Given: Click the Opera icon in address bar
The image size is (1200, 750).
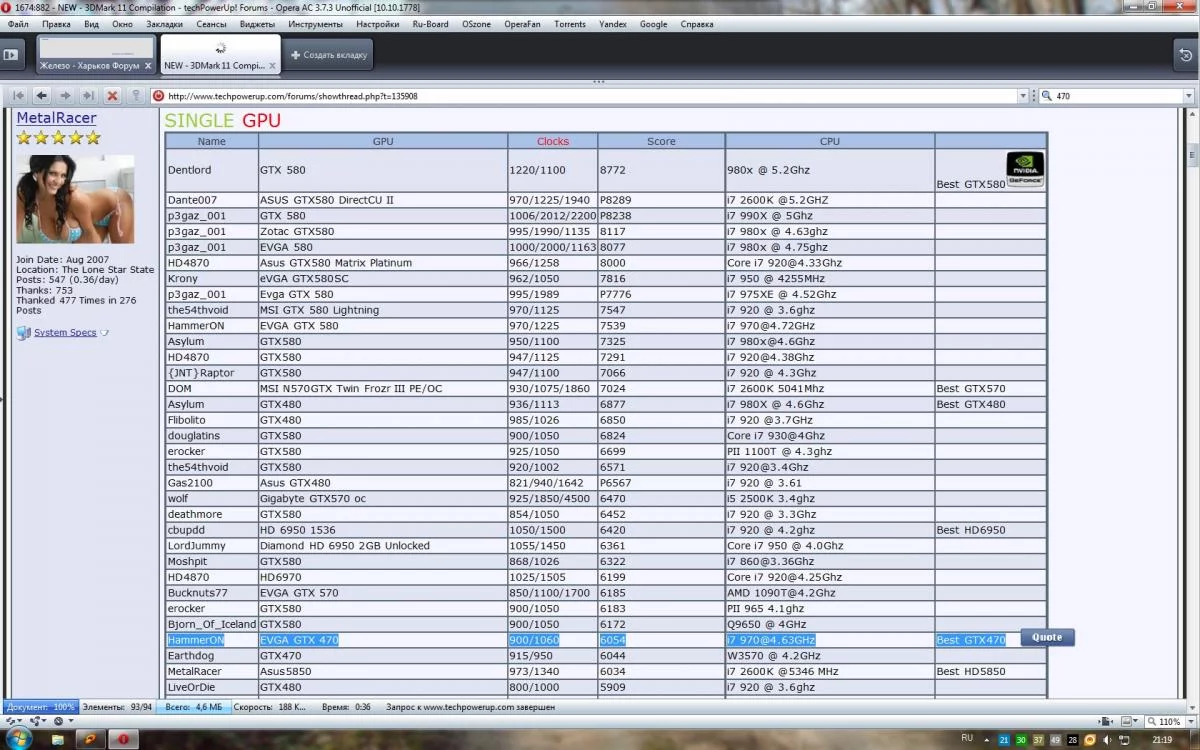Looking at the screenshot, I should [x=158, y=96].
